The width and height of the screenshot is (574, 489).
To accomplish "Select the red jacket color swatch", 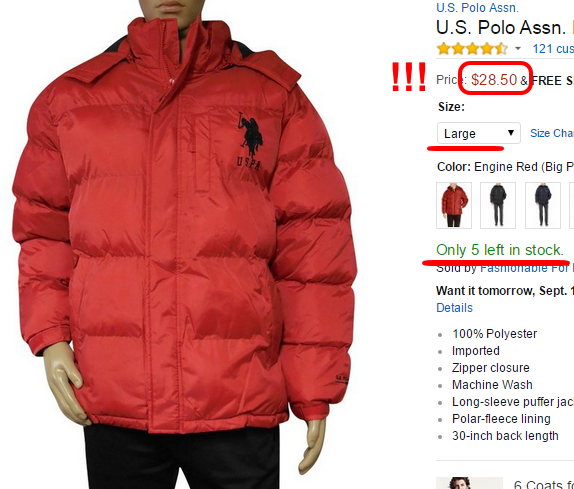I will pos(454,205).
